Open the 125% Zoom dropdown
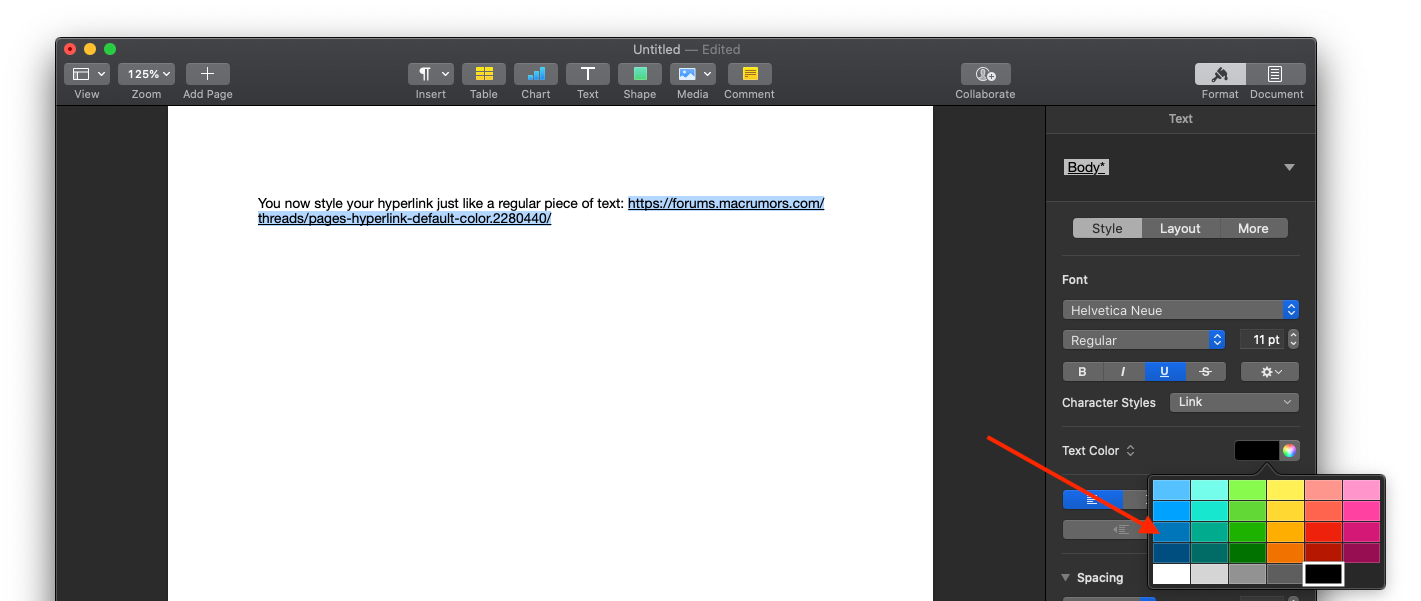This screenshot has height=601, width=1421. (x=146, y=74)
